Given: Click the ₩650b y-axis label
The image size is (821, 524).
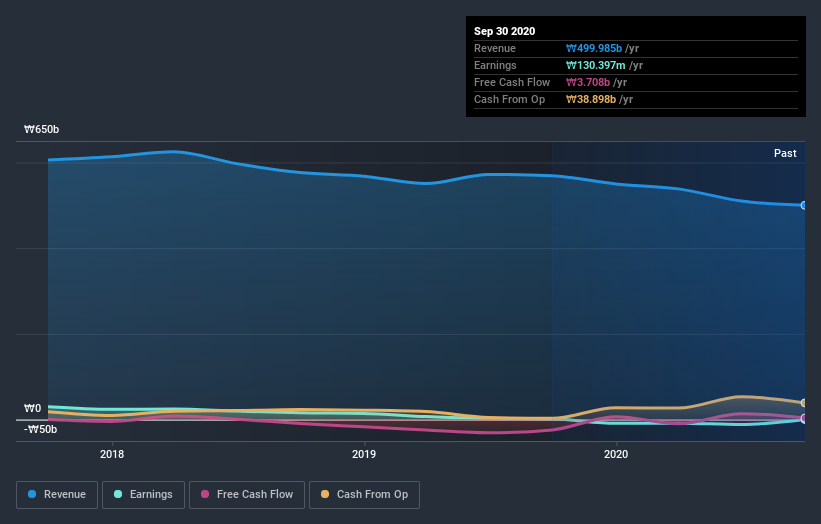Looking at the screenshot, I should point(41,129).
